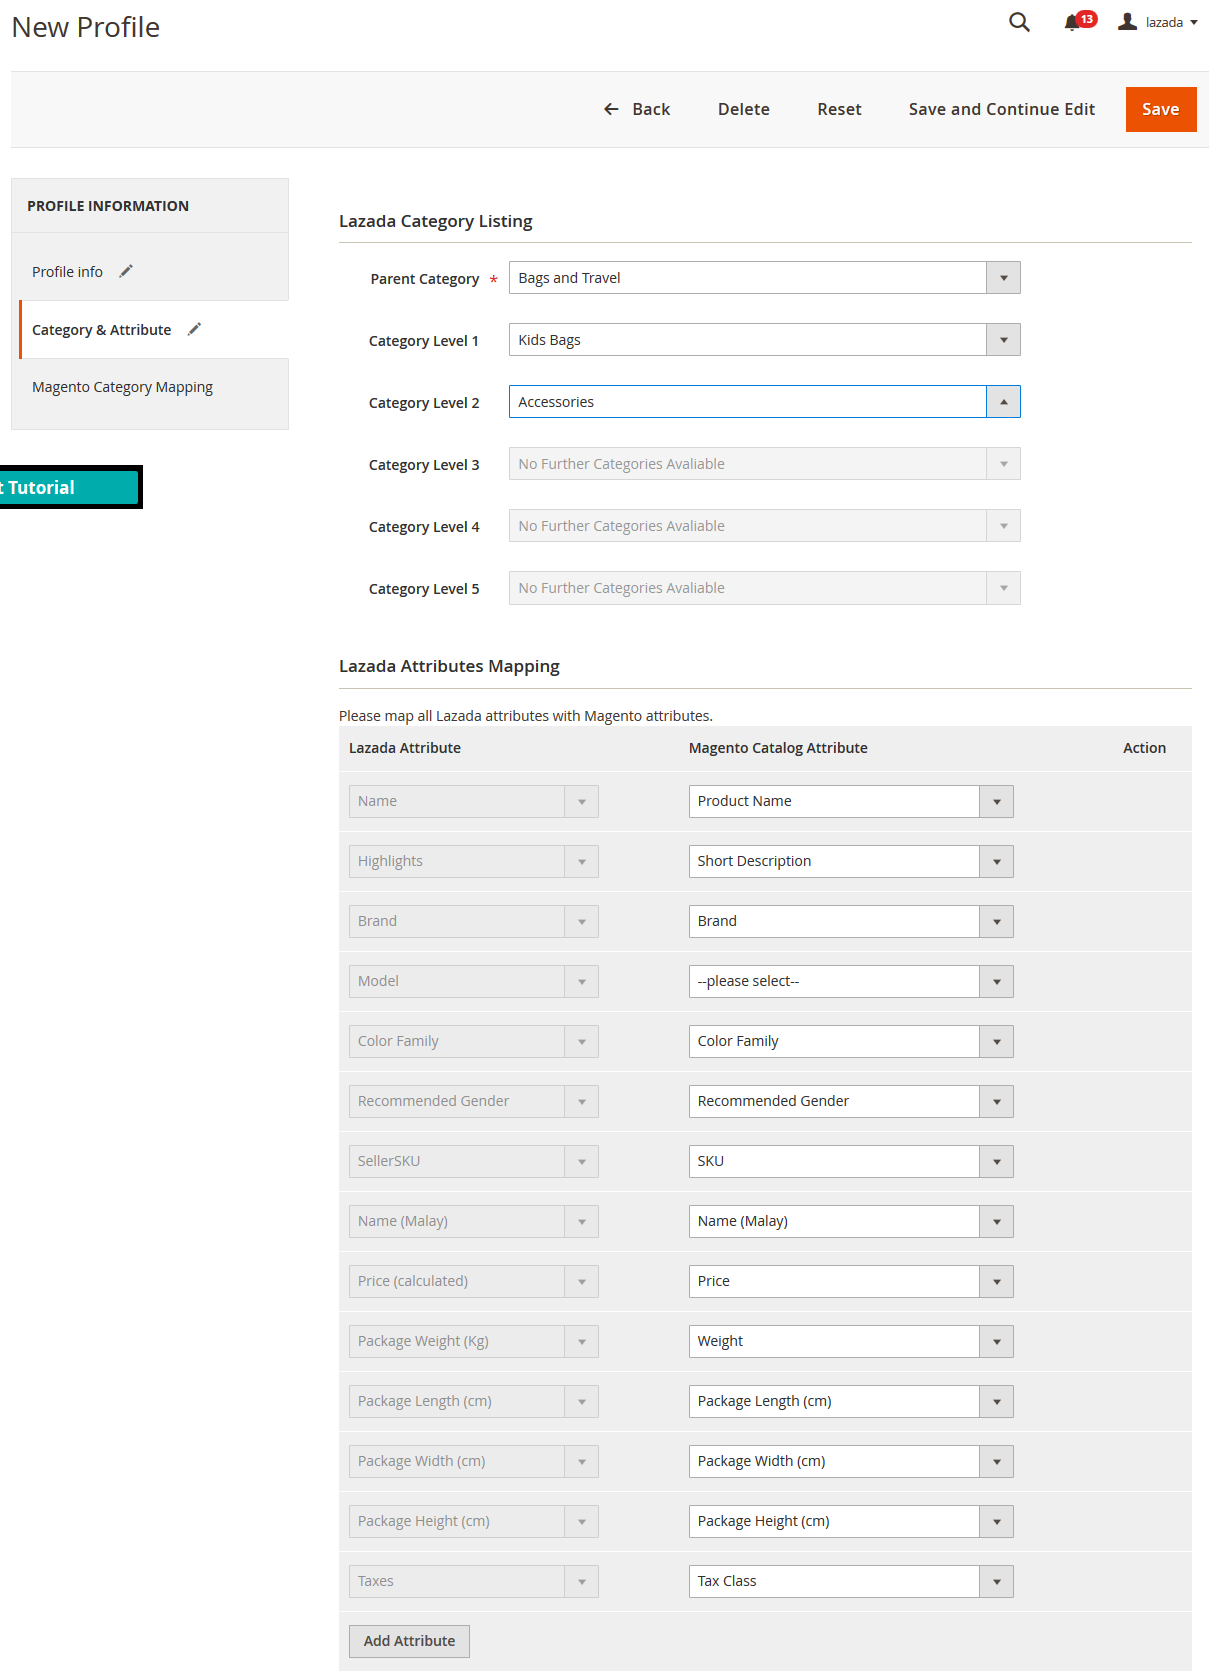Open Magento attribute dropdown set to Weight
The width and height of the screenshot is (1209, 1679).
(851, 1341)
